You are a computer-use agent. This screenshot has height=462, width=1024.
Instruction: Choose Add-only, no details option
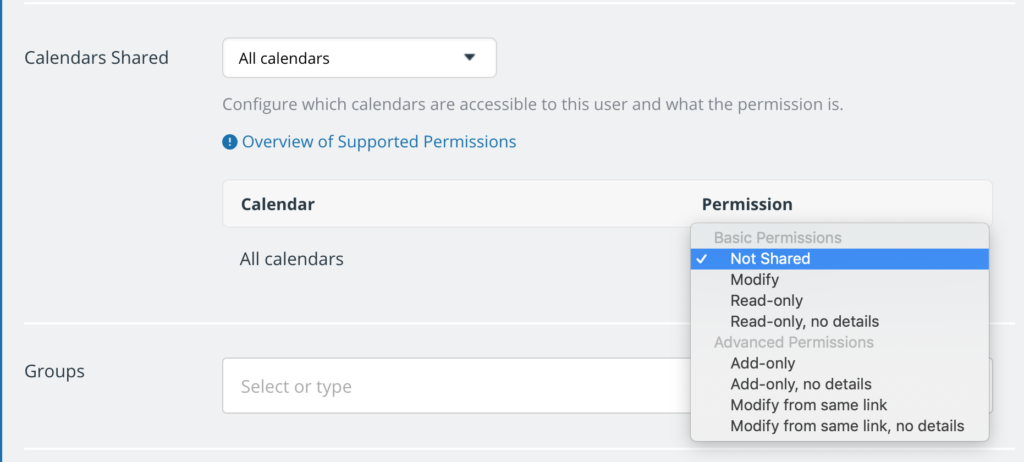(x=840, y=384)
